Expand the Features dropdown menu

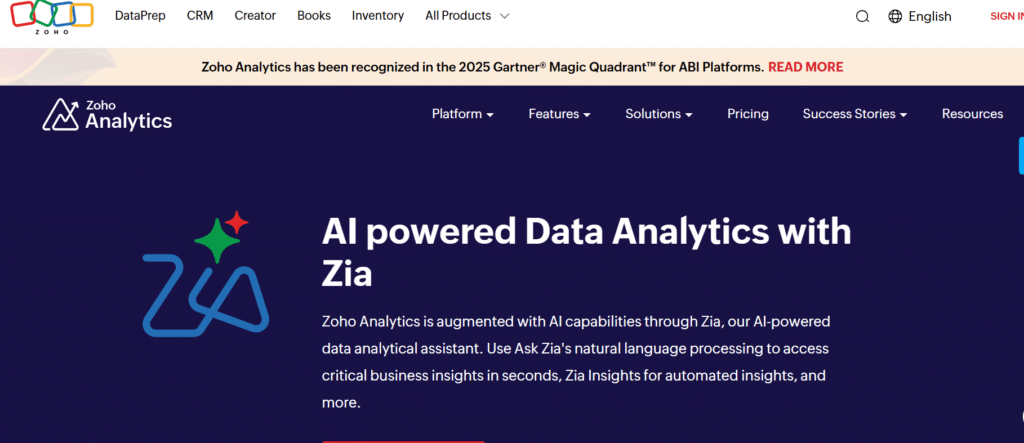(x=559, y=114)
